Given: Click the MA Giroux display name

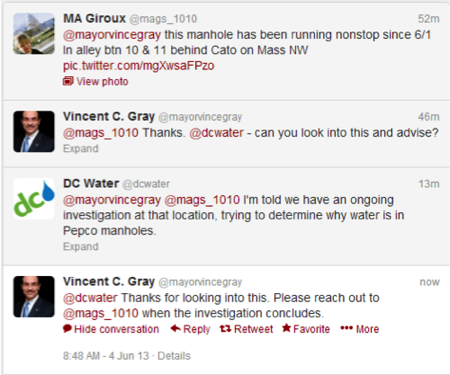Looking at the screenshot, I should click(x=95, y=18).
